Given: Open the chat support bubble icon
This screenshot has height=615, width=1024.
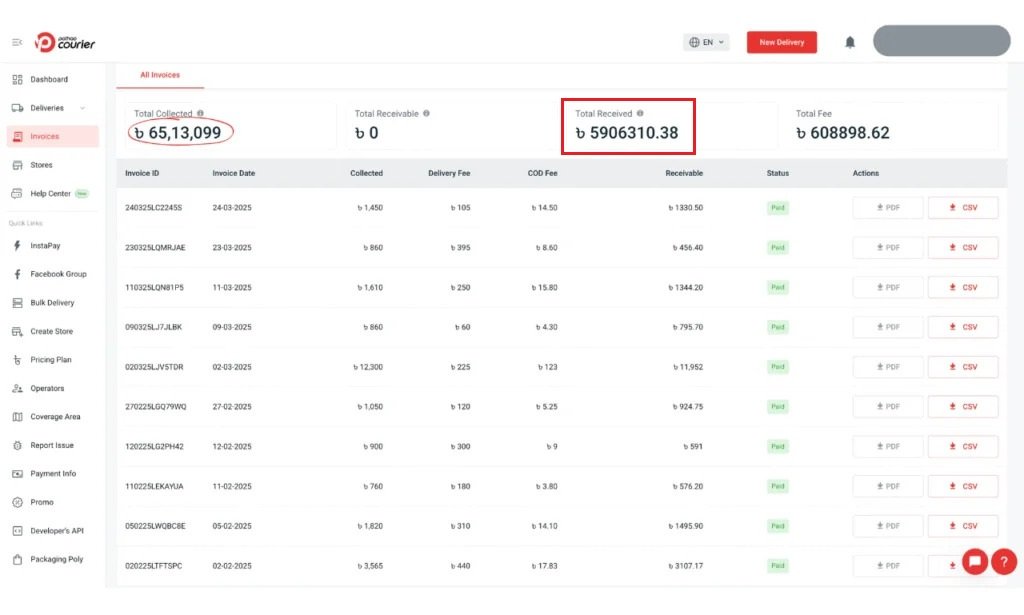Looking at the screenshot, I should point(975,561).
